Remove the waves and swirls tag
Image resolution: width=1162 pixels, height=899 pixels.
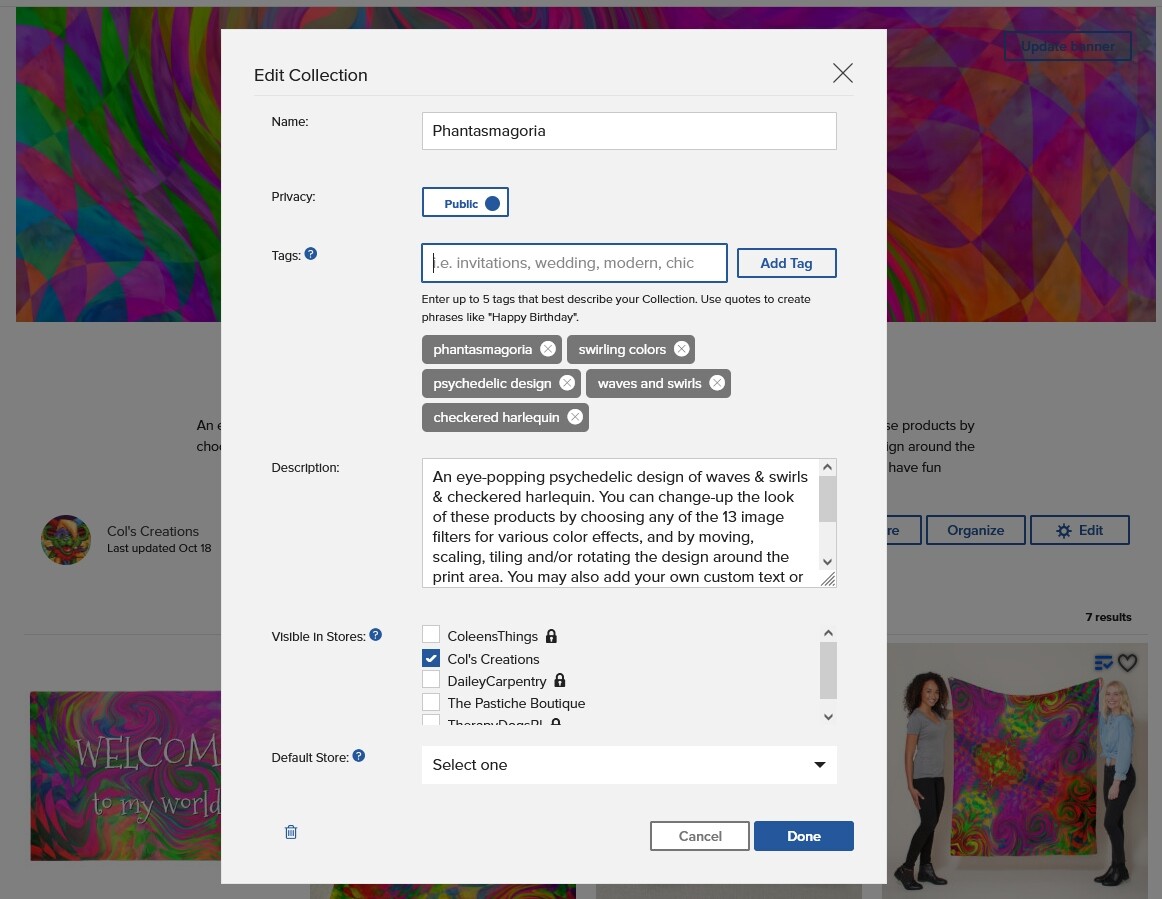click(717, 383)
